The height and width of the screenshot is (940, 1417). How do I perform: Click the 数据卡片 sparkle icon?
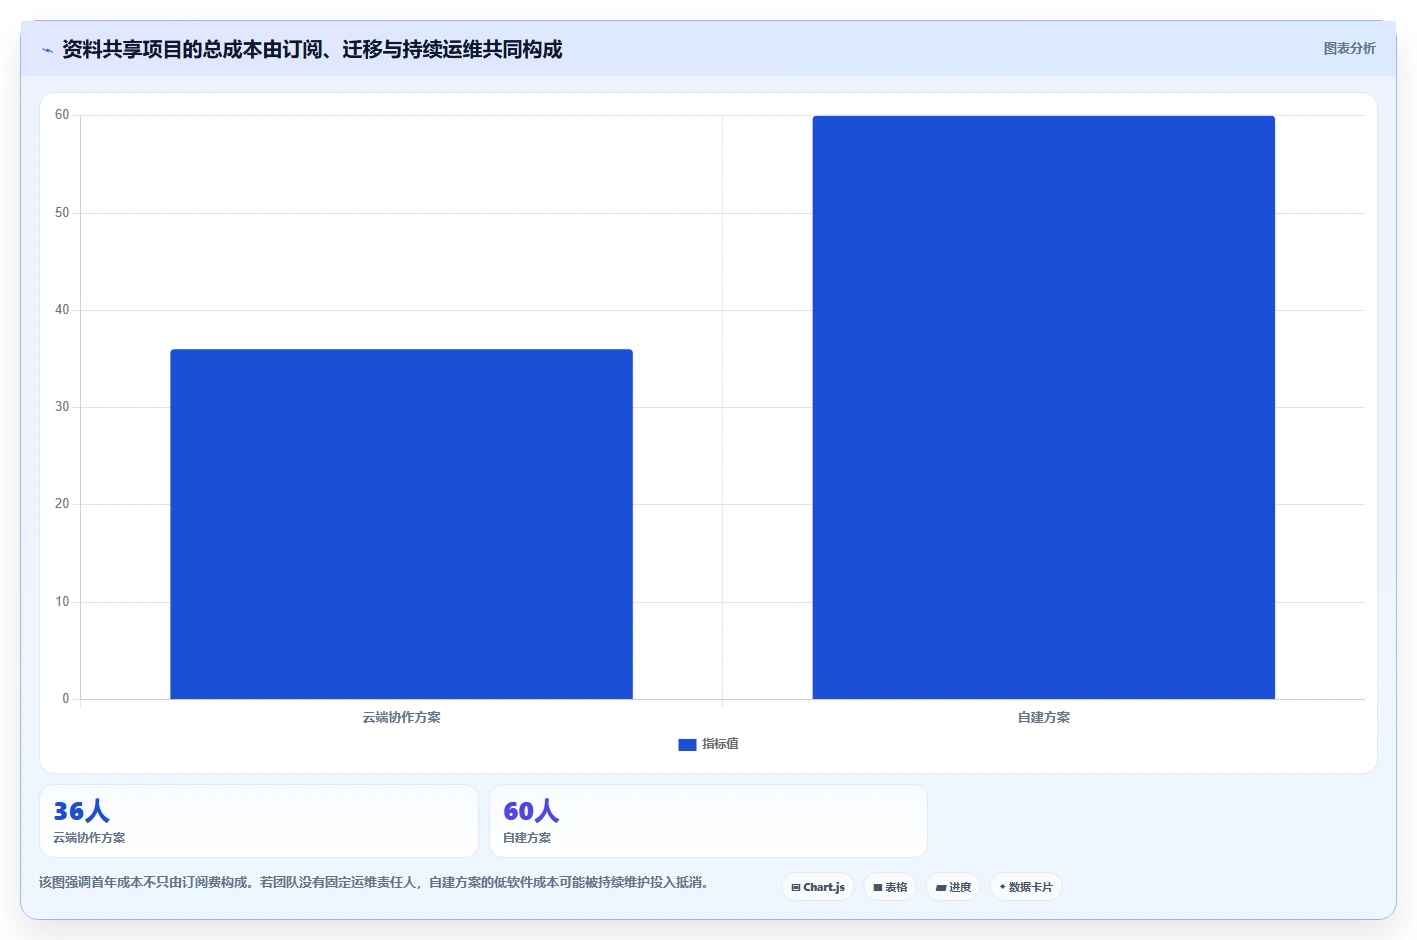[1002, 887]
